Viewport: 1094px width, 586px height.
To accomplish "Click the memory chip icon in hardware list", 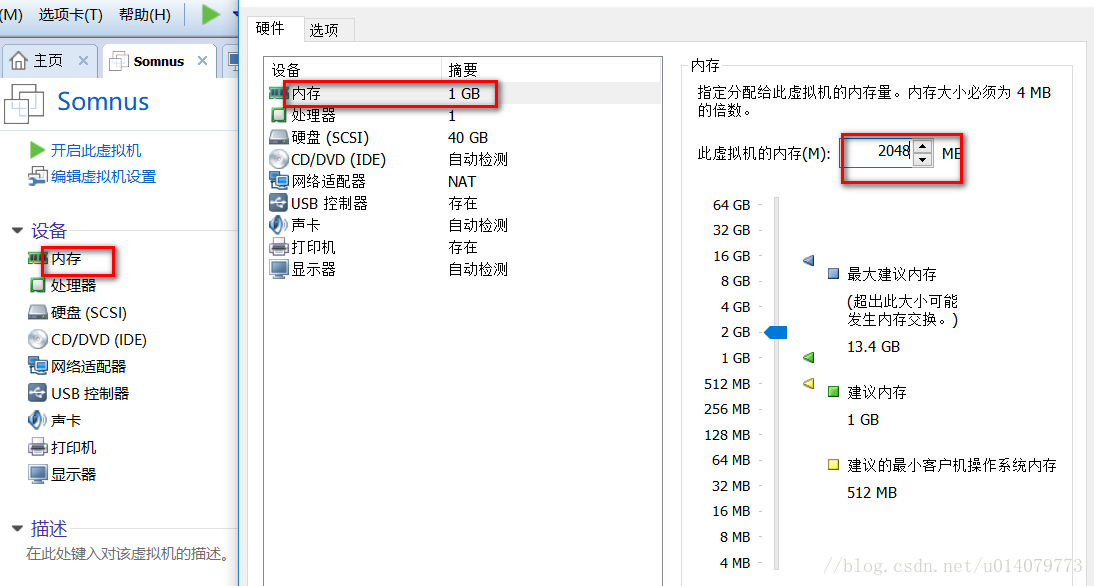I will (278, 93).
